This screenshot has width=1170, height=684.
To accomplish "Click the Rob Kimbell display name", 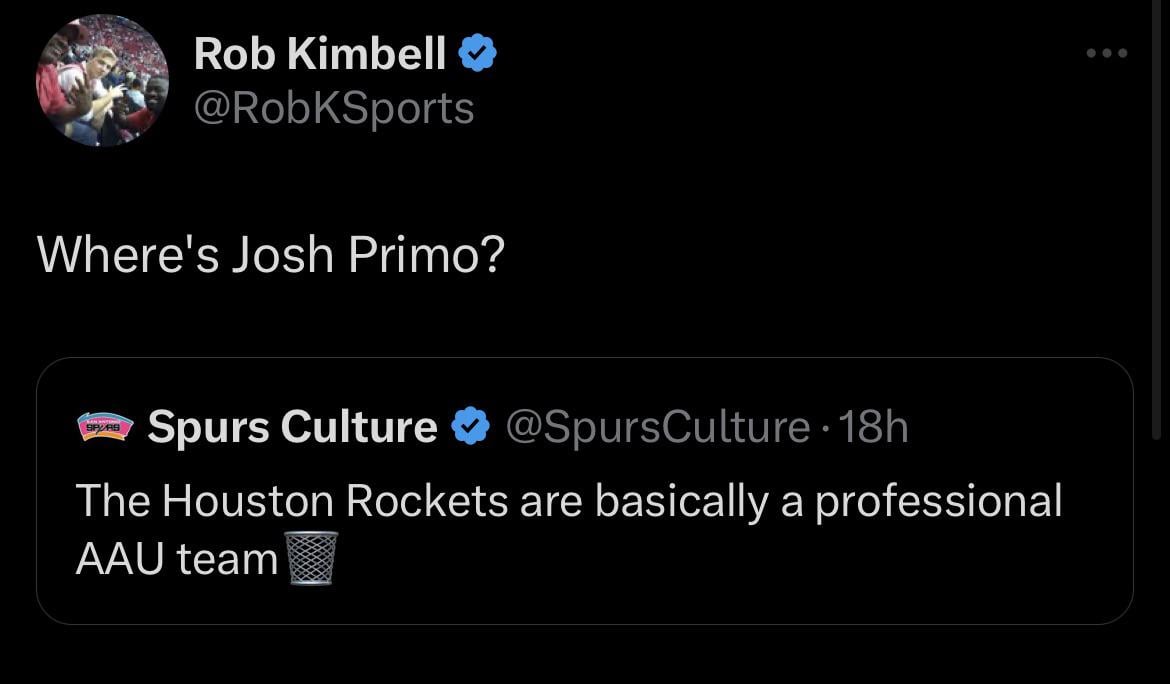I will coord(320,53).
